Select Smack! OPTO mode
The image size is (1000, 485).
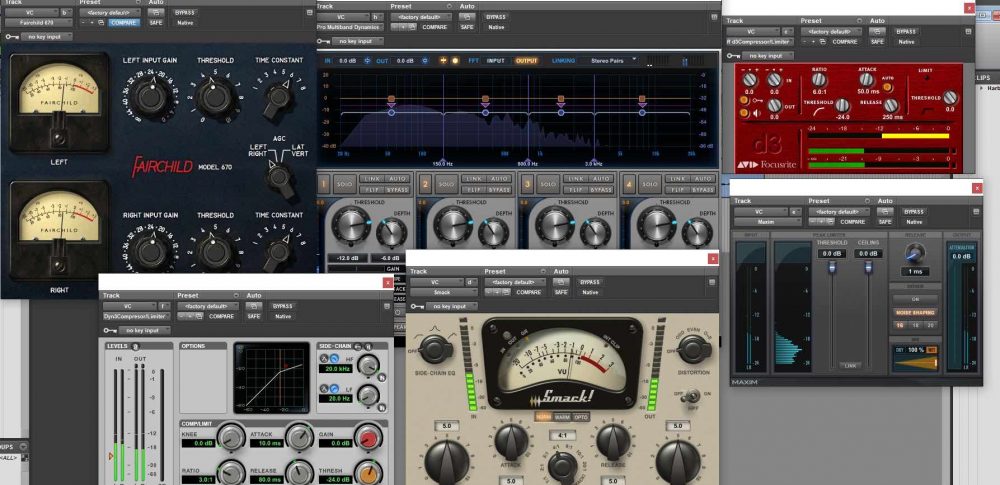582,417
